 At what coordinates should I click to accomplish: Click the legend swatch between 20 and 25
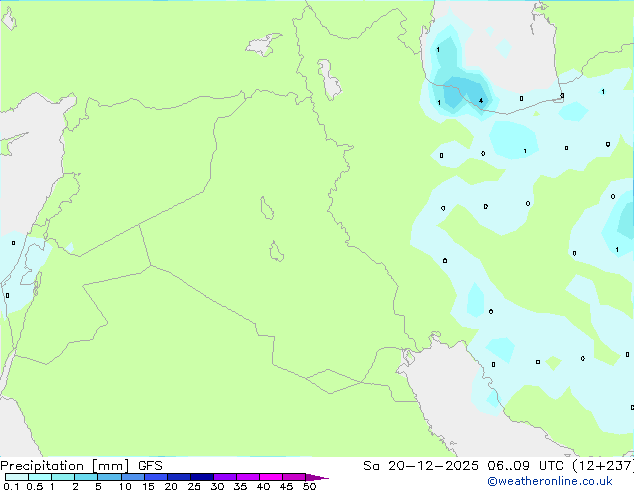click(x=179, y=477)
